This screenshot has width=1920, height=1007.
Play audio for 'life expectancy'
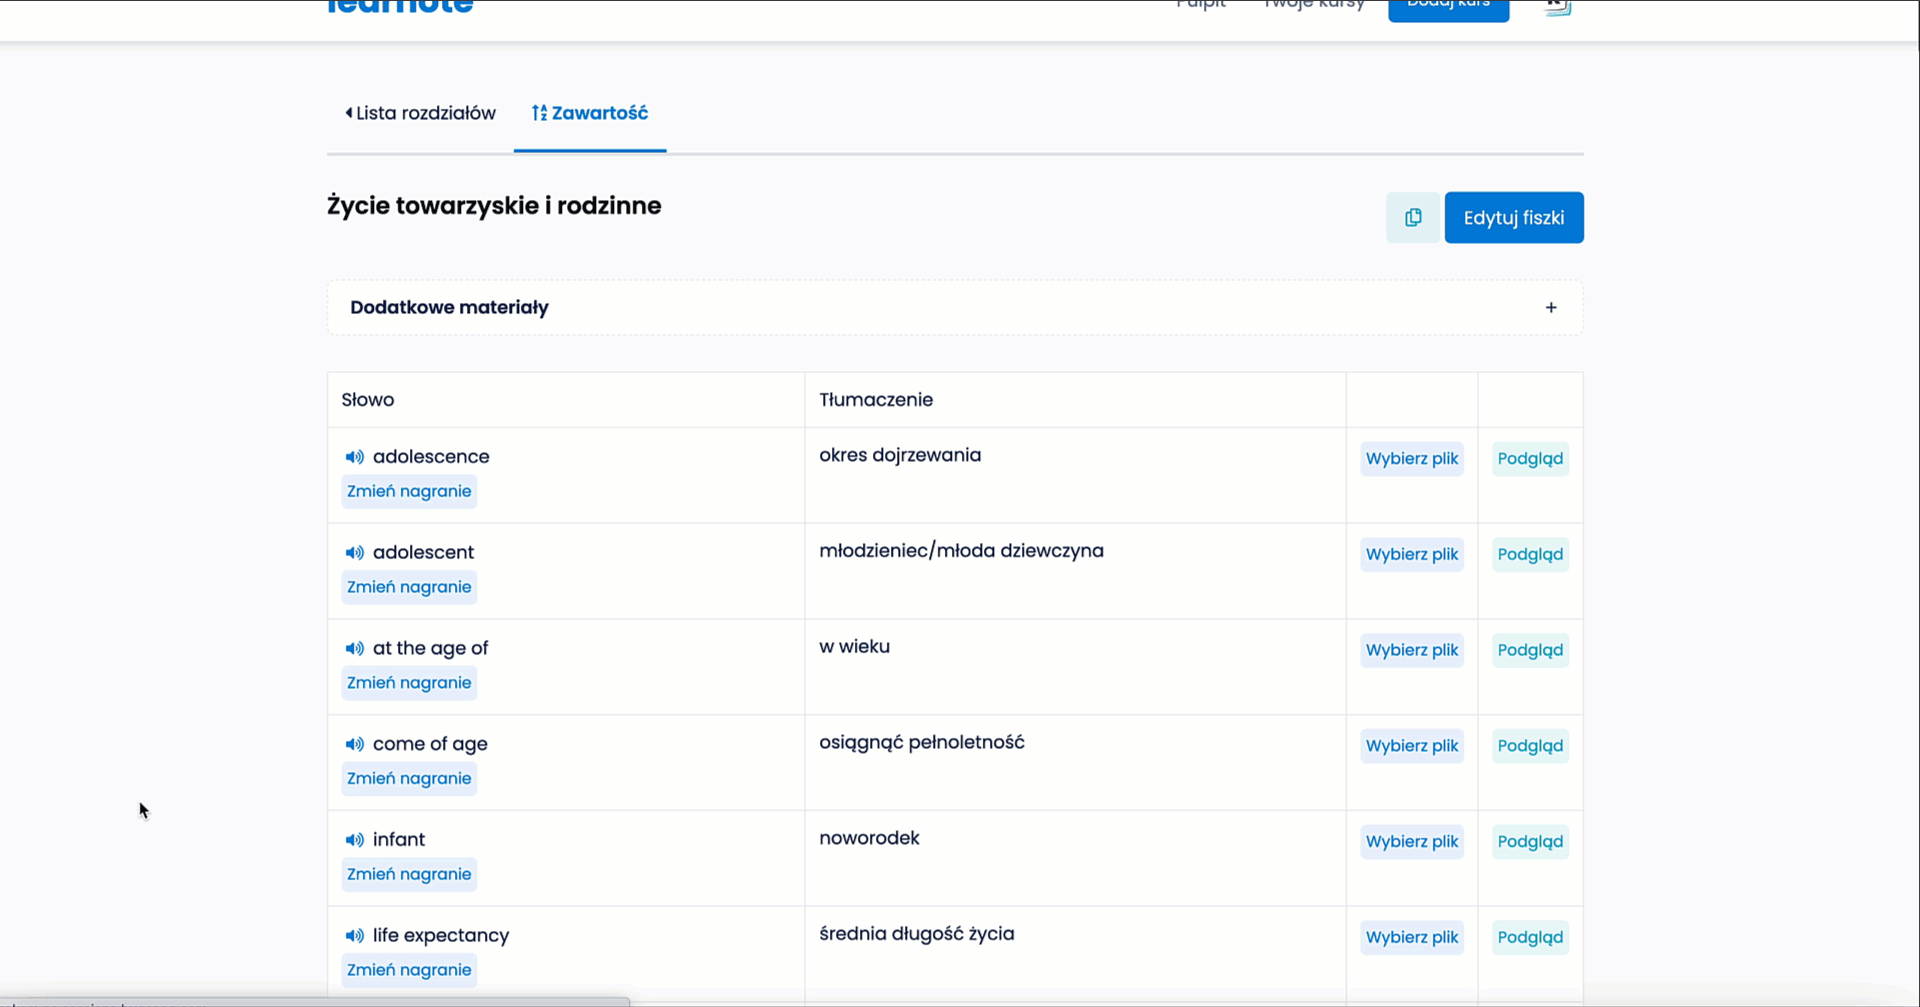point(354,936)
